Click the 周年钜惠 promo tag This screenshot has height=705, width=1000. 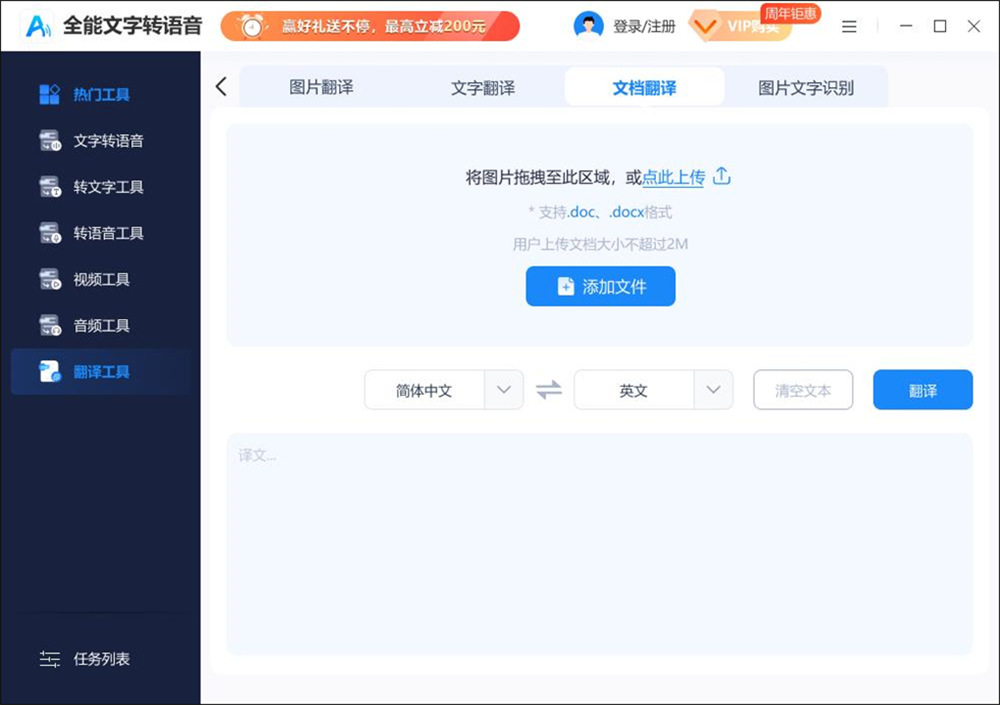791,13
